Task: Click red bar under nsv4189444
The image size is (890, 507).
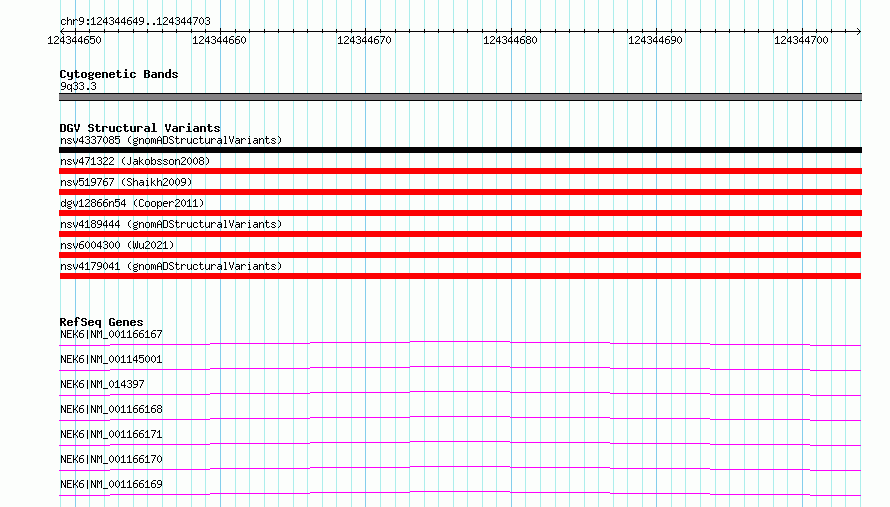Action: click(460, 234)
